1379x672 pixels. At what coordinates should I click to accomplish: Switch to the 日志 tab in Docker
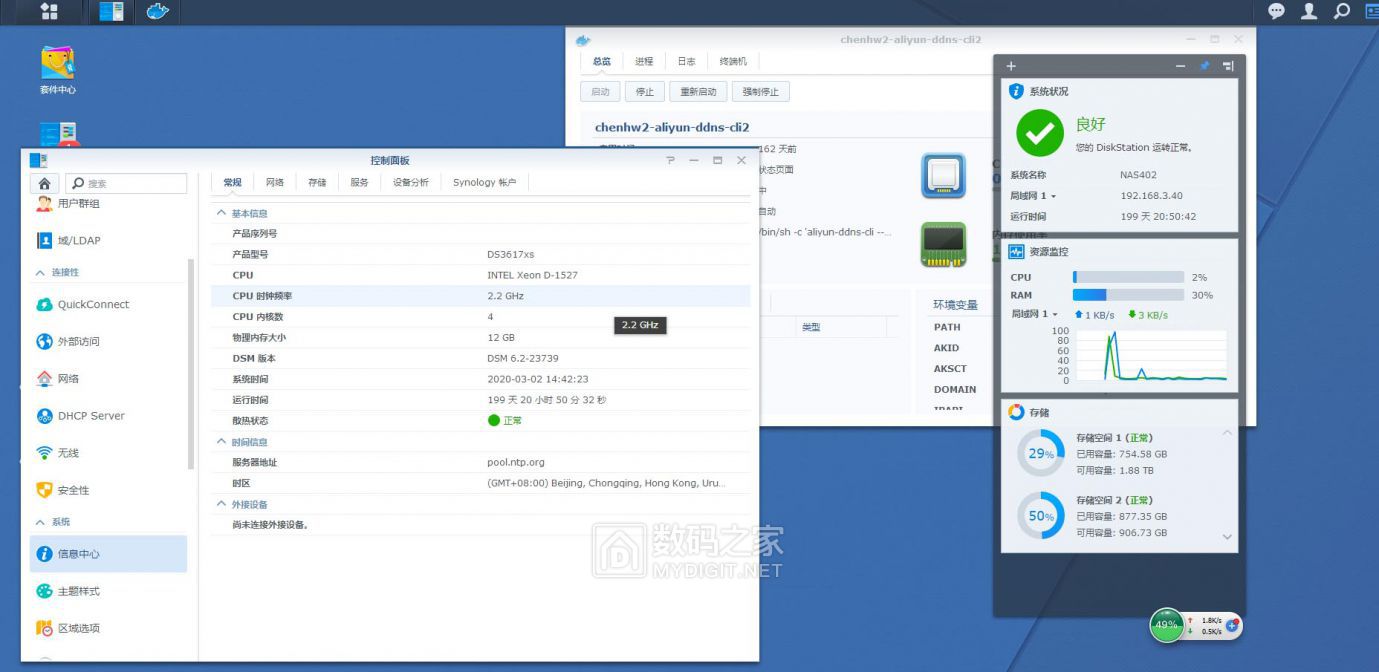[x=686, y=61]
